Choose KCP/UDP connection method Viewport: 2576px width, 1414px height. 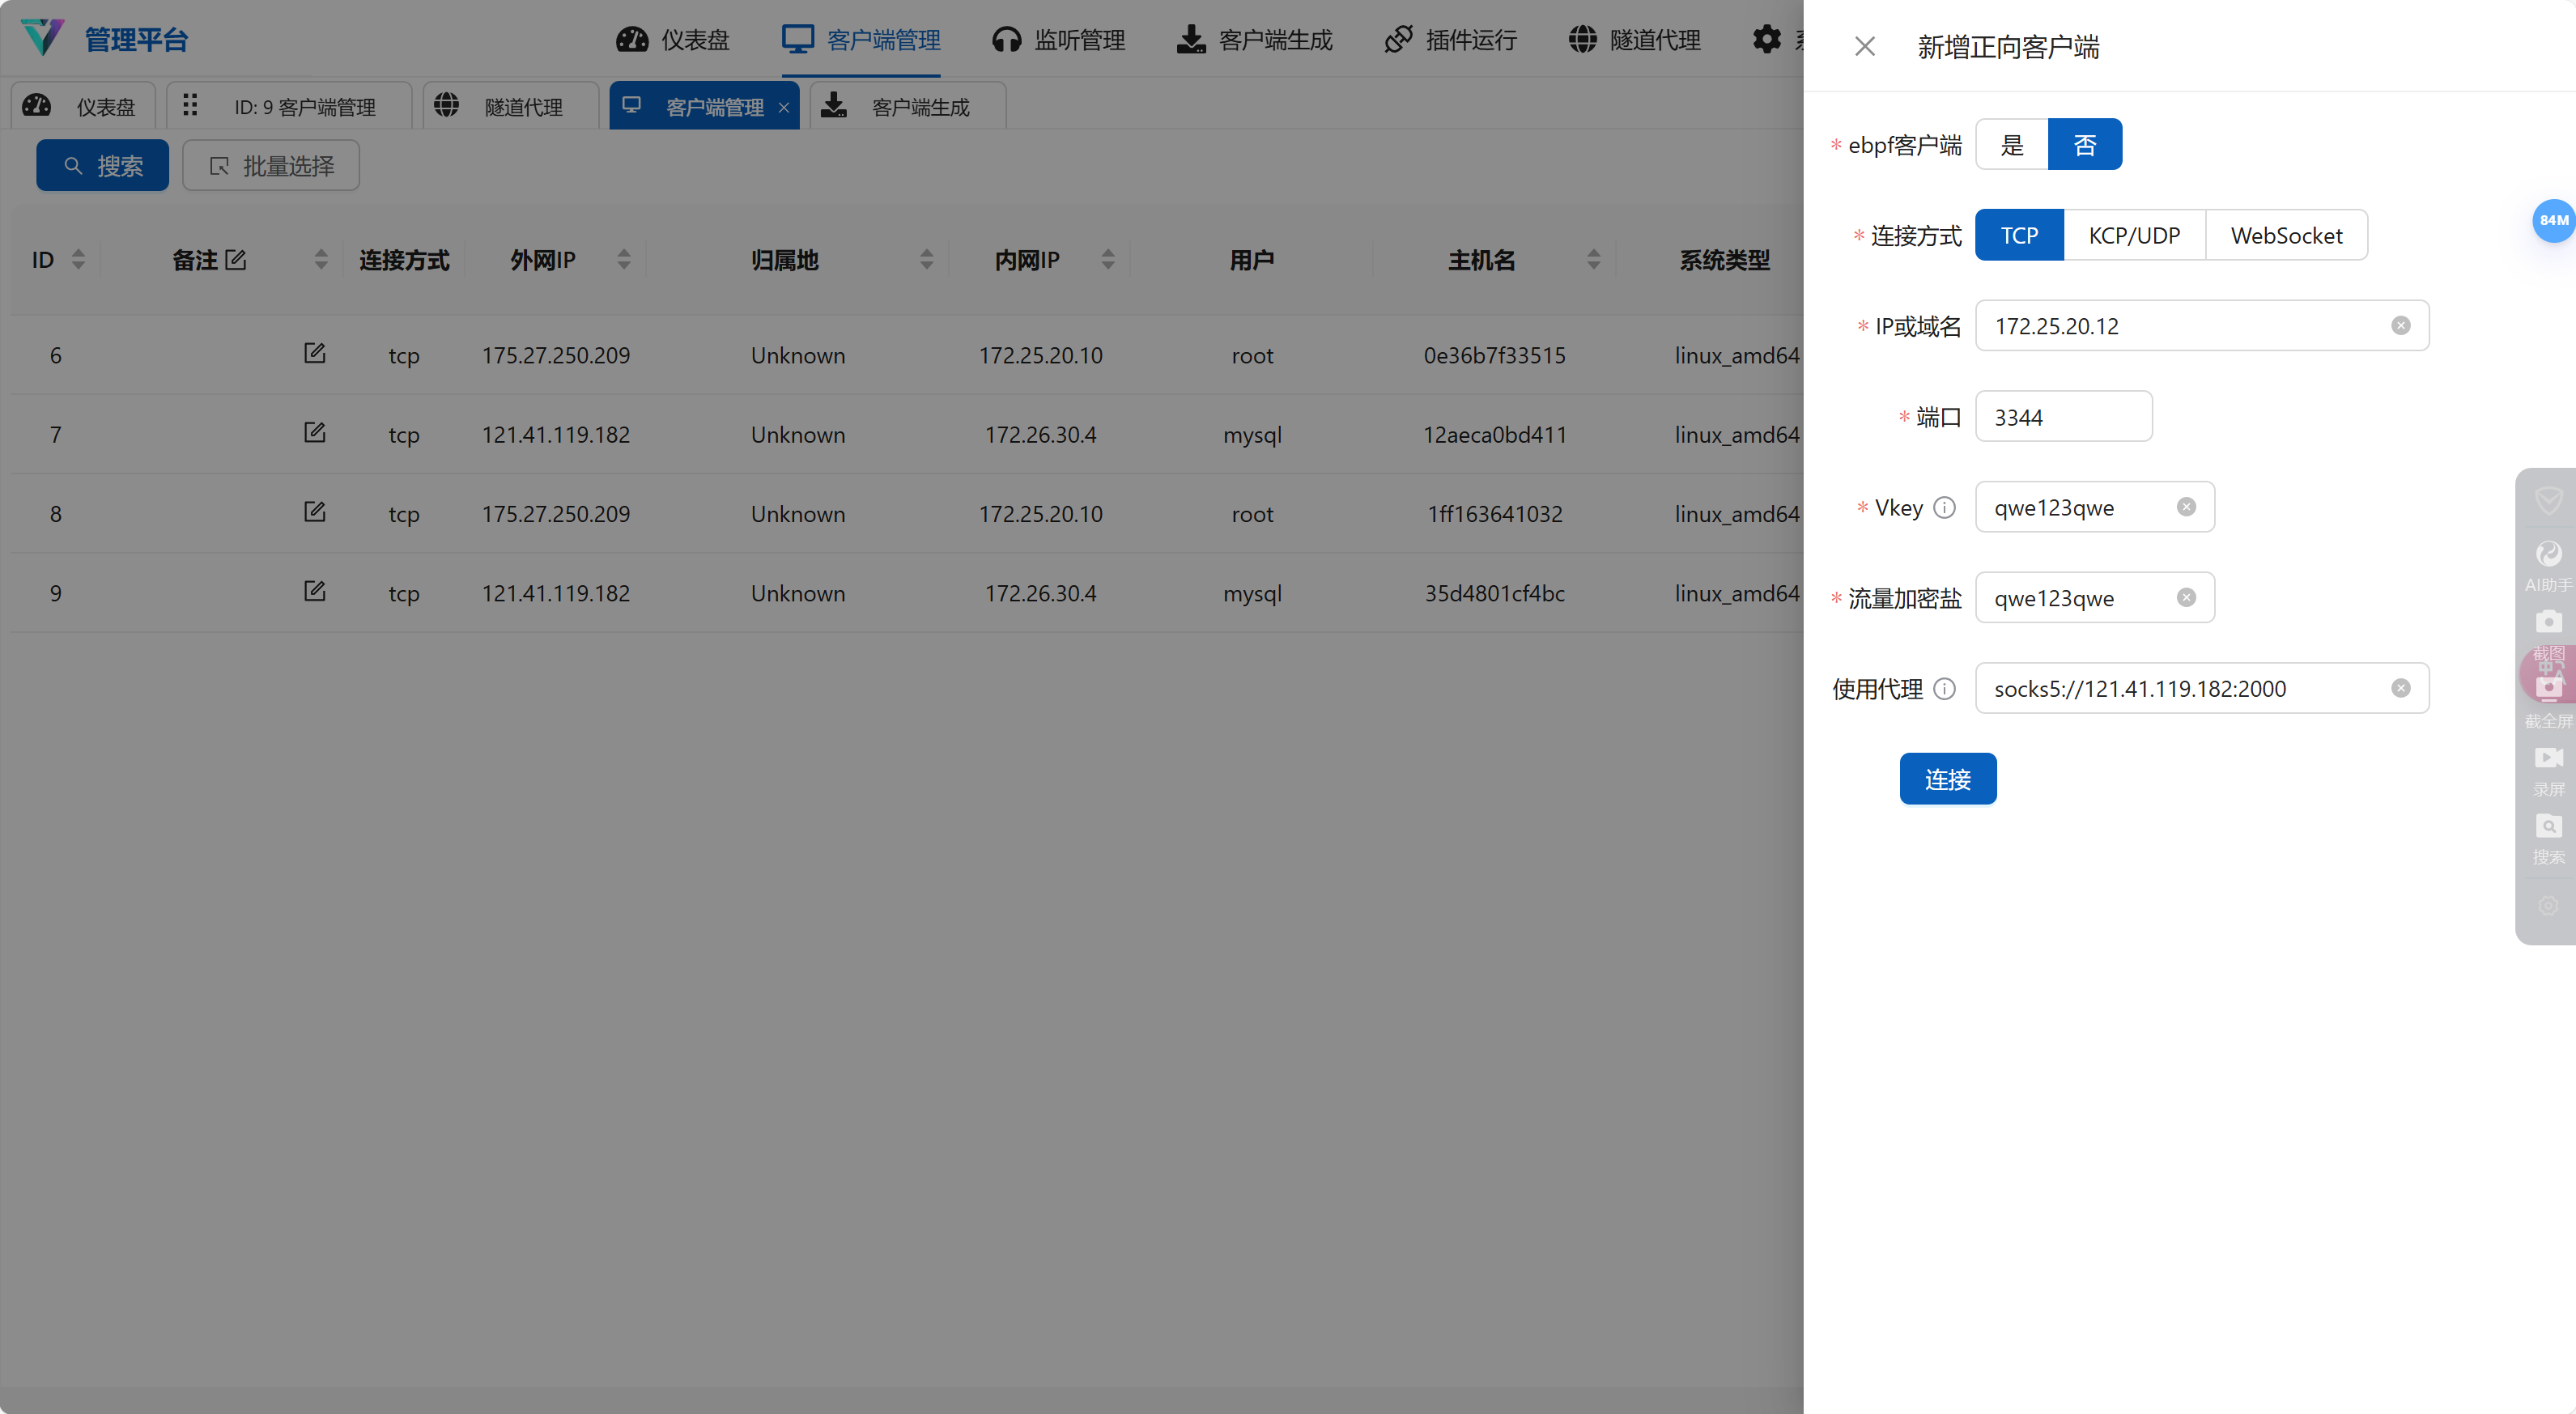coord(2134,236)
